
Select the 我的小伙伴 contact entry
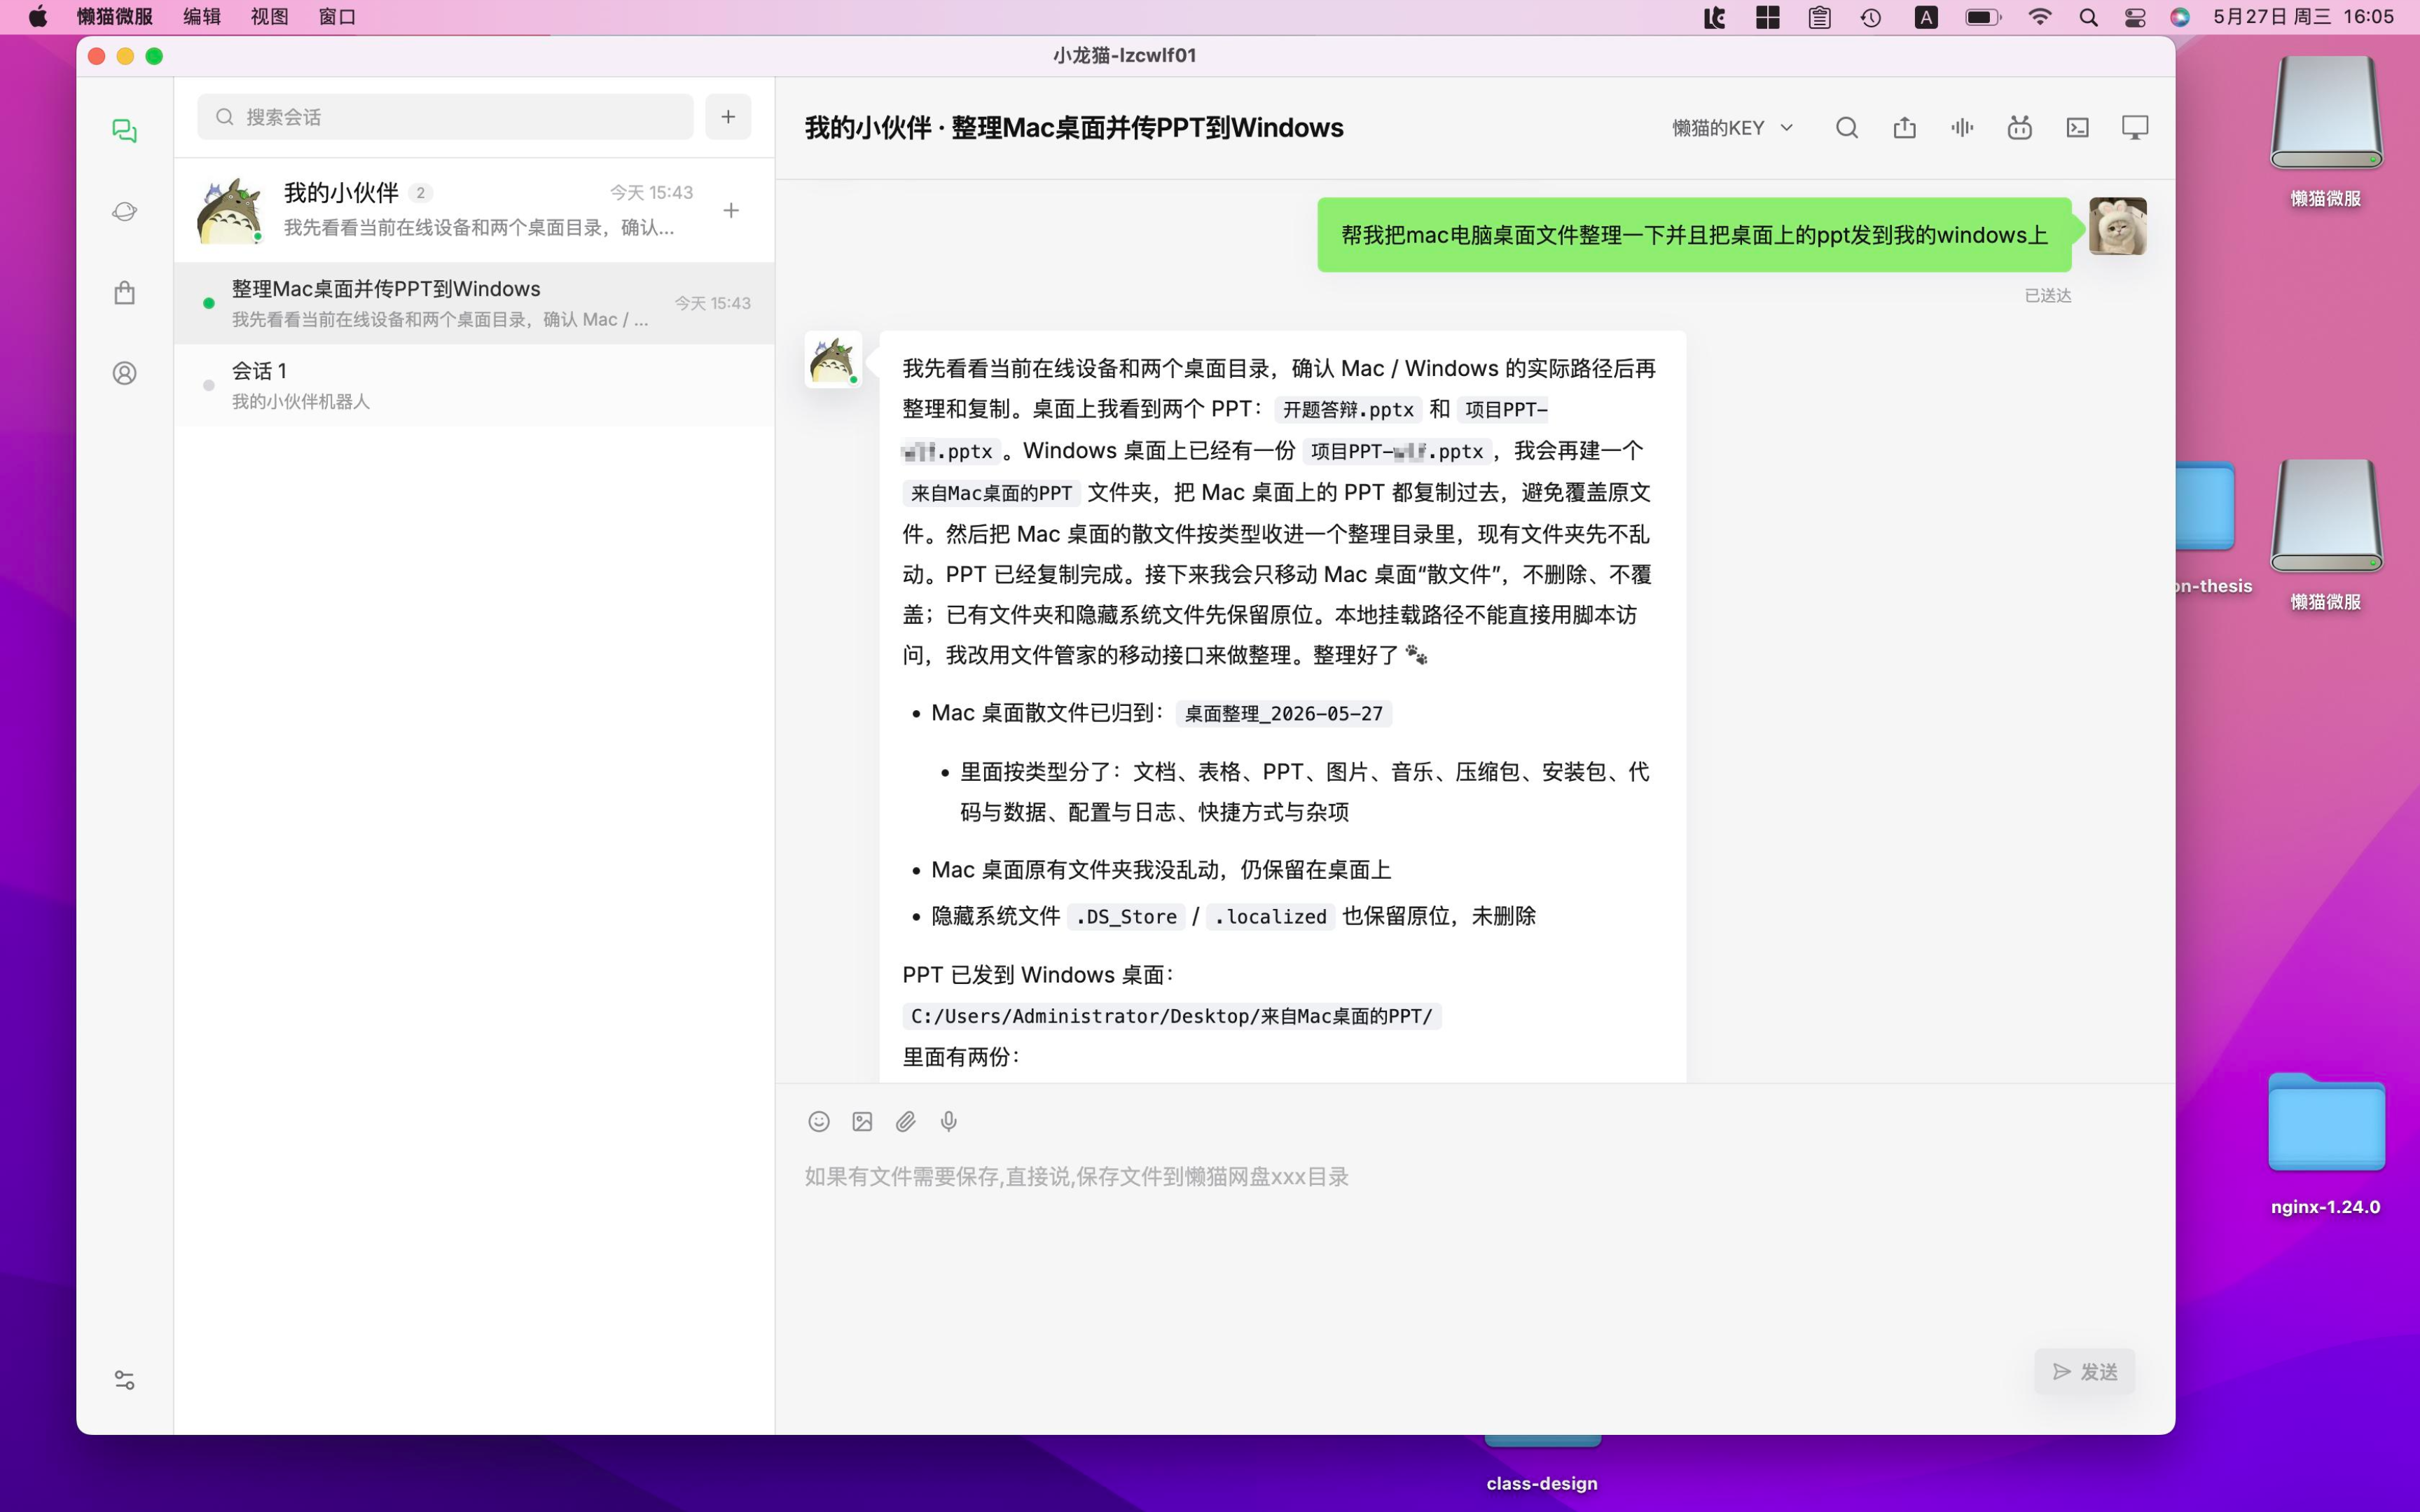(474, 210)
